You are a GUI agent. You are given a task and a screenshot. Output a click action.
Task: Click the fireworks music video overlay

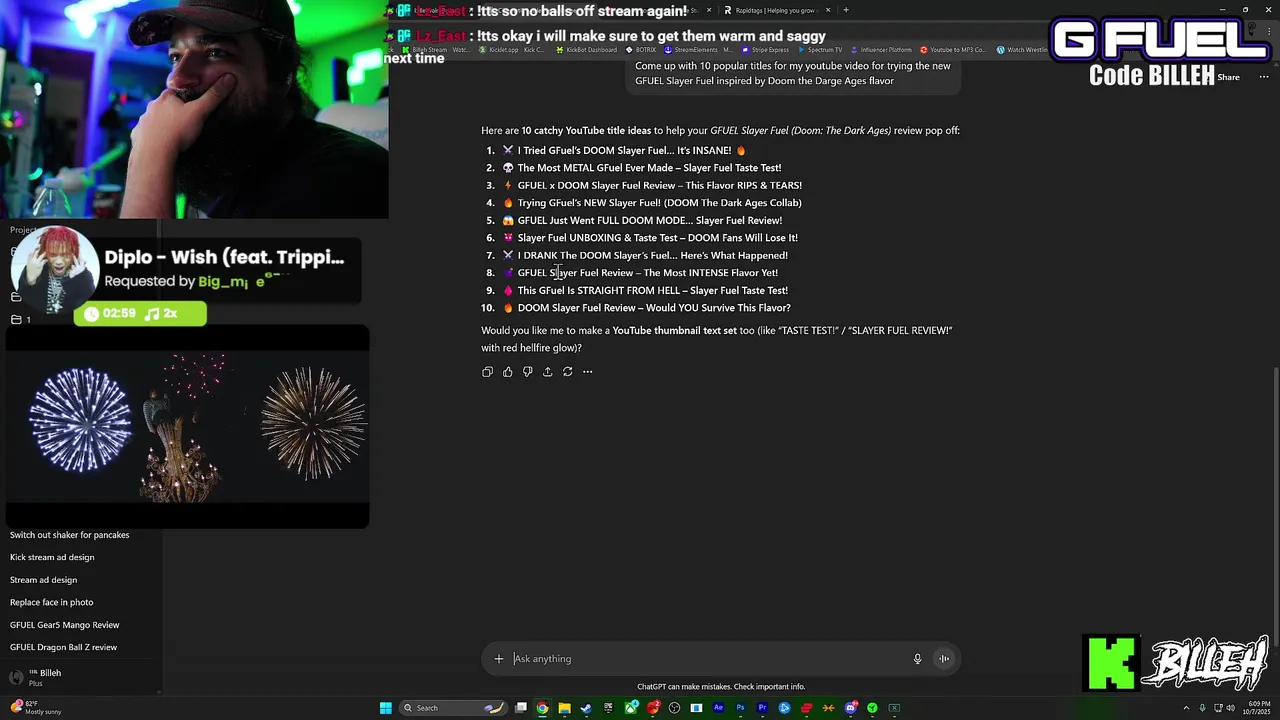[x=188, y=427]
